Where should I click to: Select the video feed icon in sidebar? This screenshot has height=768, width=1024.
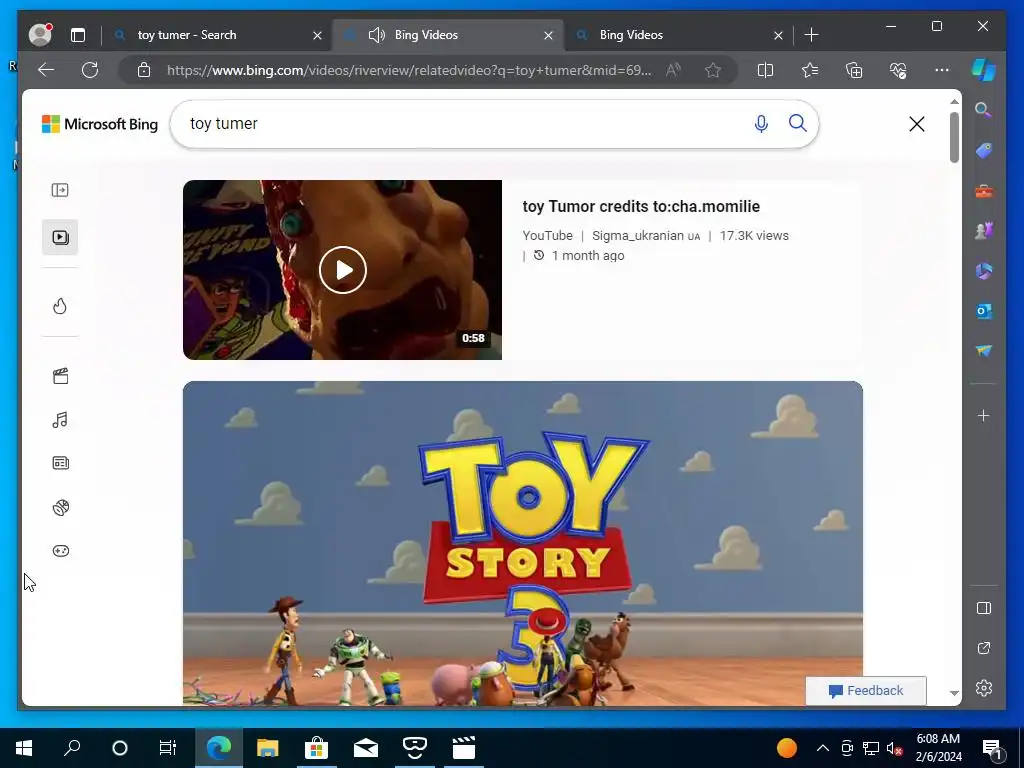(x=60, y=237)
